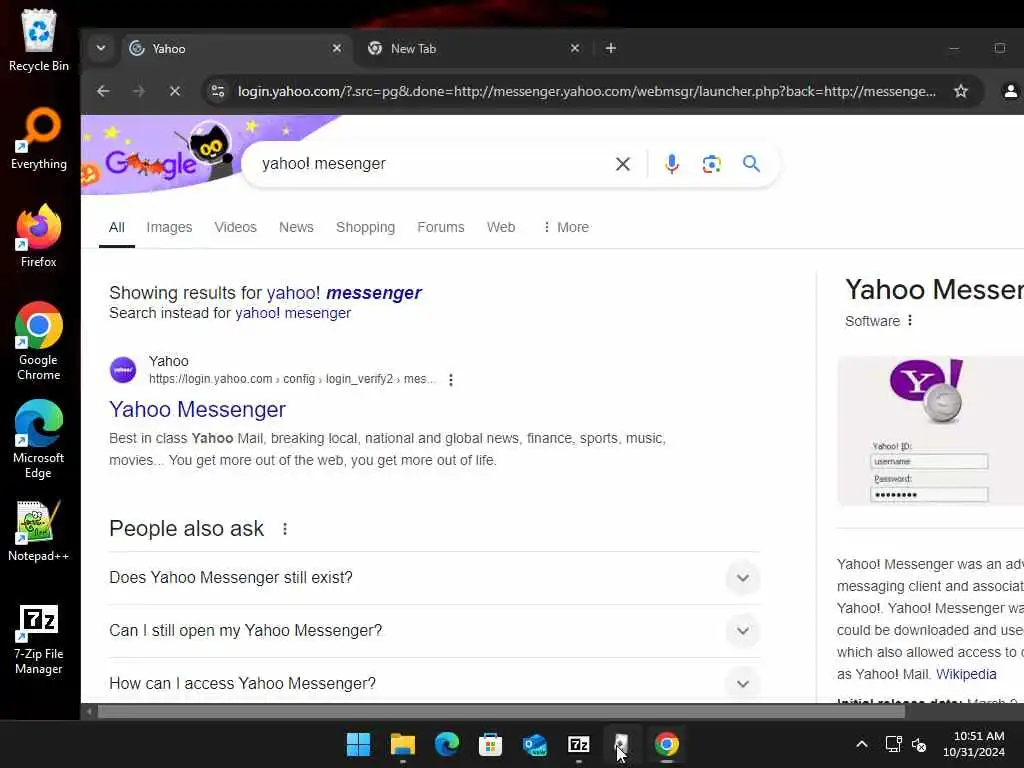
Task: Open 7-Zip File Manager desktop shortcut
Action: pyautogui.click(x=39, y=640)
